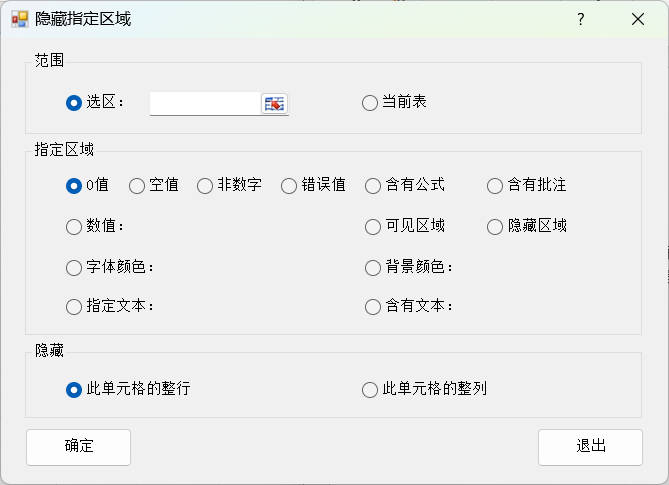The image size is (669, 485).
Task: Enable the 含有批注 option
Action: point(495,185)
